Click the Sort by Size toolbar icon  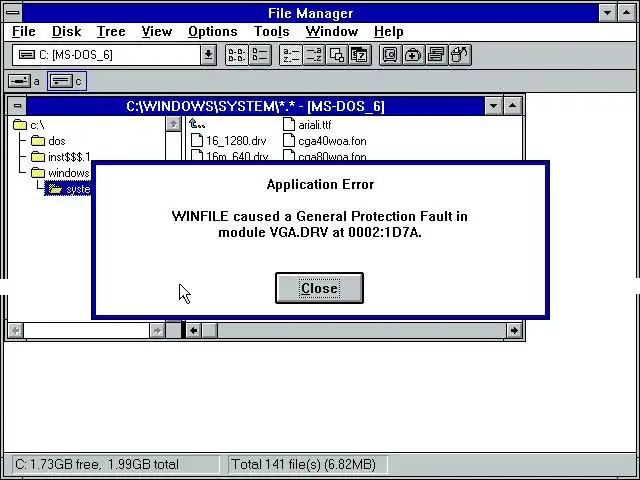tap(337, 55)
